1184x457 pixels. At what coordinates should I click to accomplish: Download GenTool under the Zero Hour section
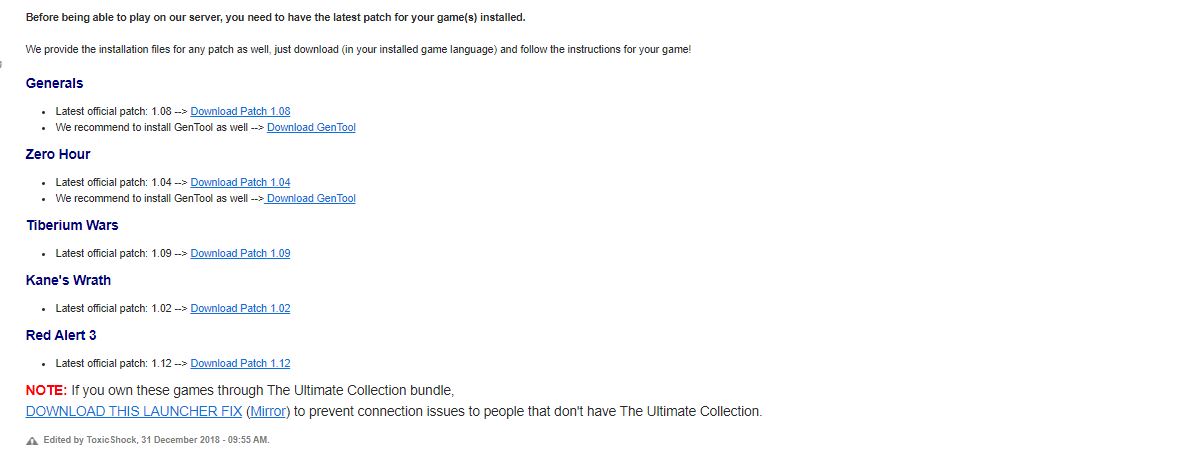coord(310,198)
